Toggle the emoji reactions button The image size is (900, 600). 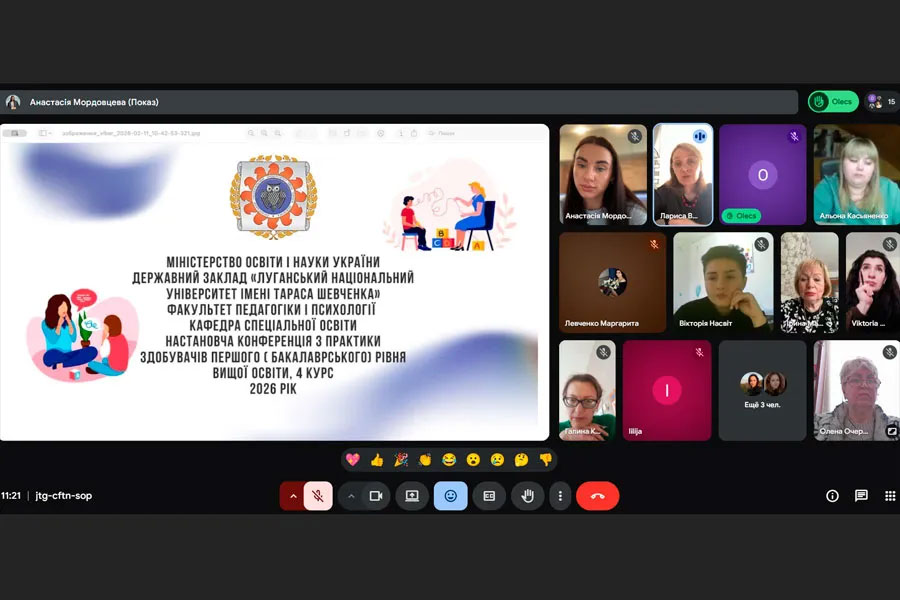pyautogui.click(x=451, y=496)
